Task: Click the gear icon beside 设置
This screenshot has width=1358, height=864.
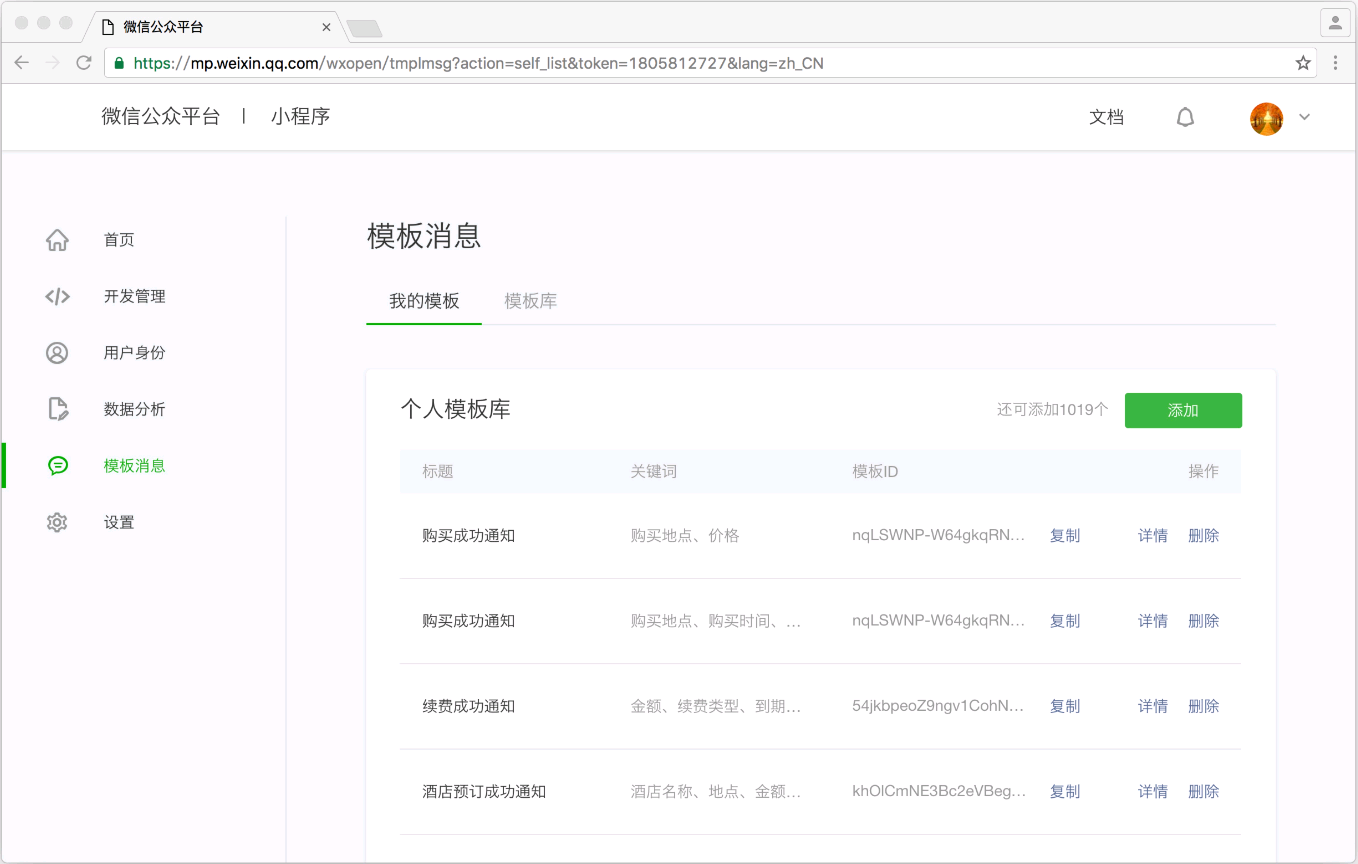Action: 57,522
